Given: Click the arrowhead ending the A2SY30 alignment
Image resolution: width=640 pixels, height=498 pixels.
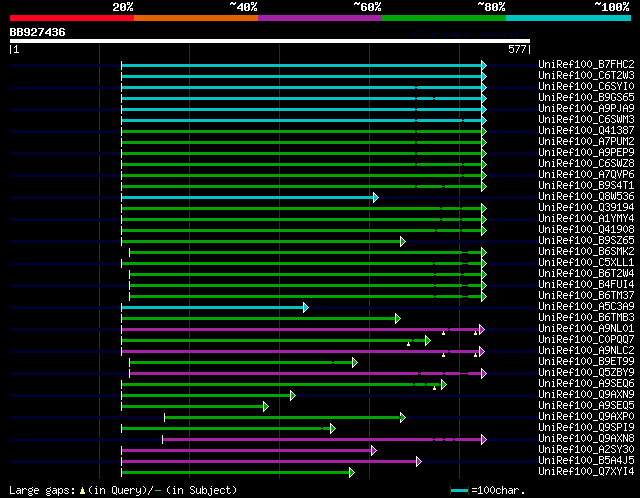Looking at the screenshot, I should (x=374, y=451).
